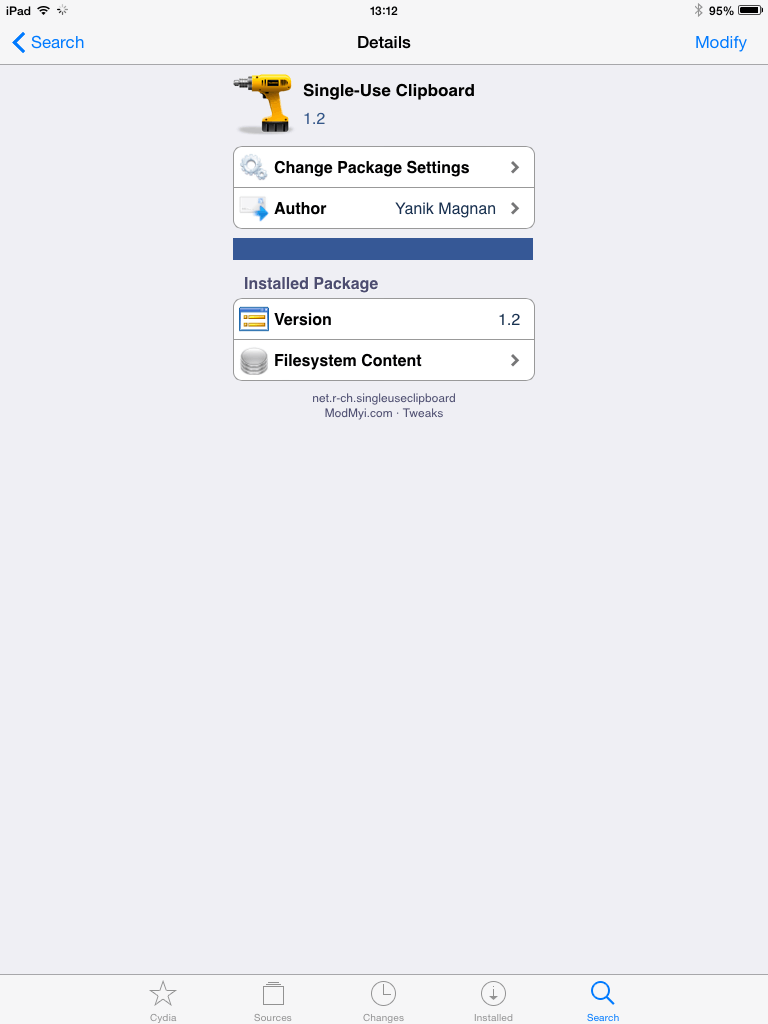768x1024 pixels.
Task: Open the Author row chevron
Action: pyautogui.click(x=515, y=208)
